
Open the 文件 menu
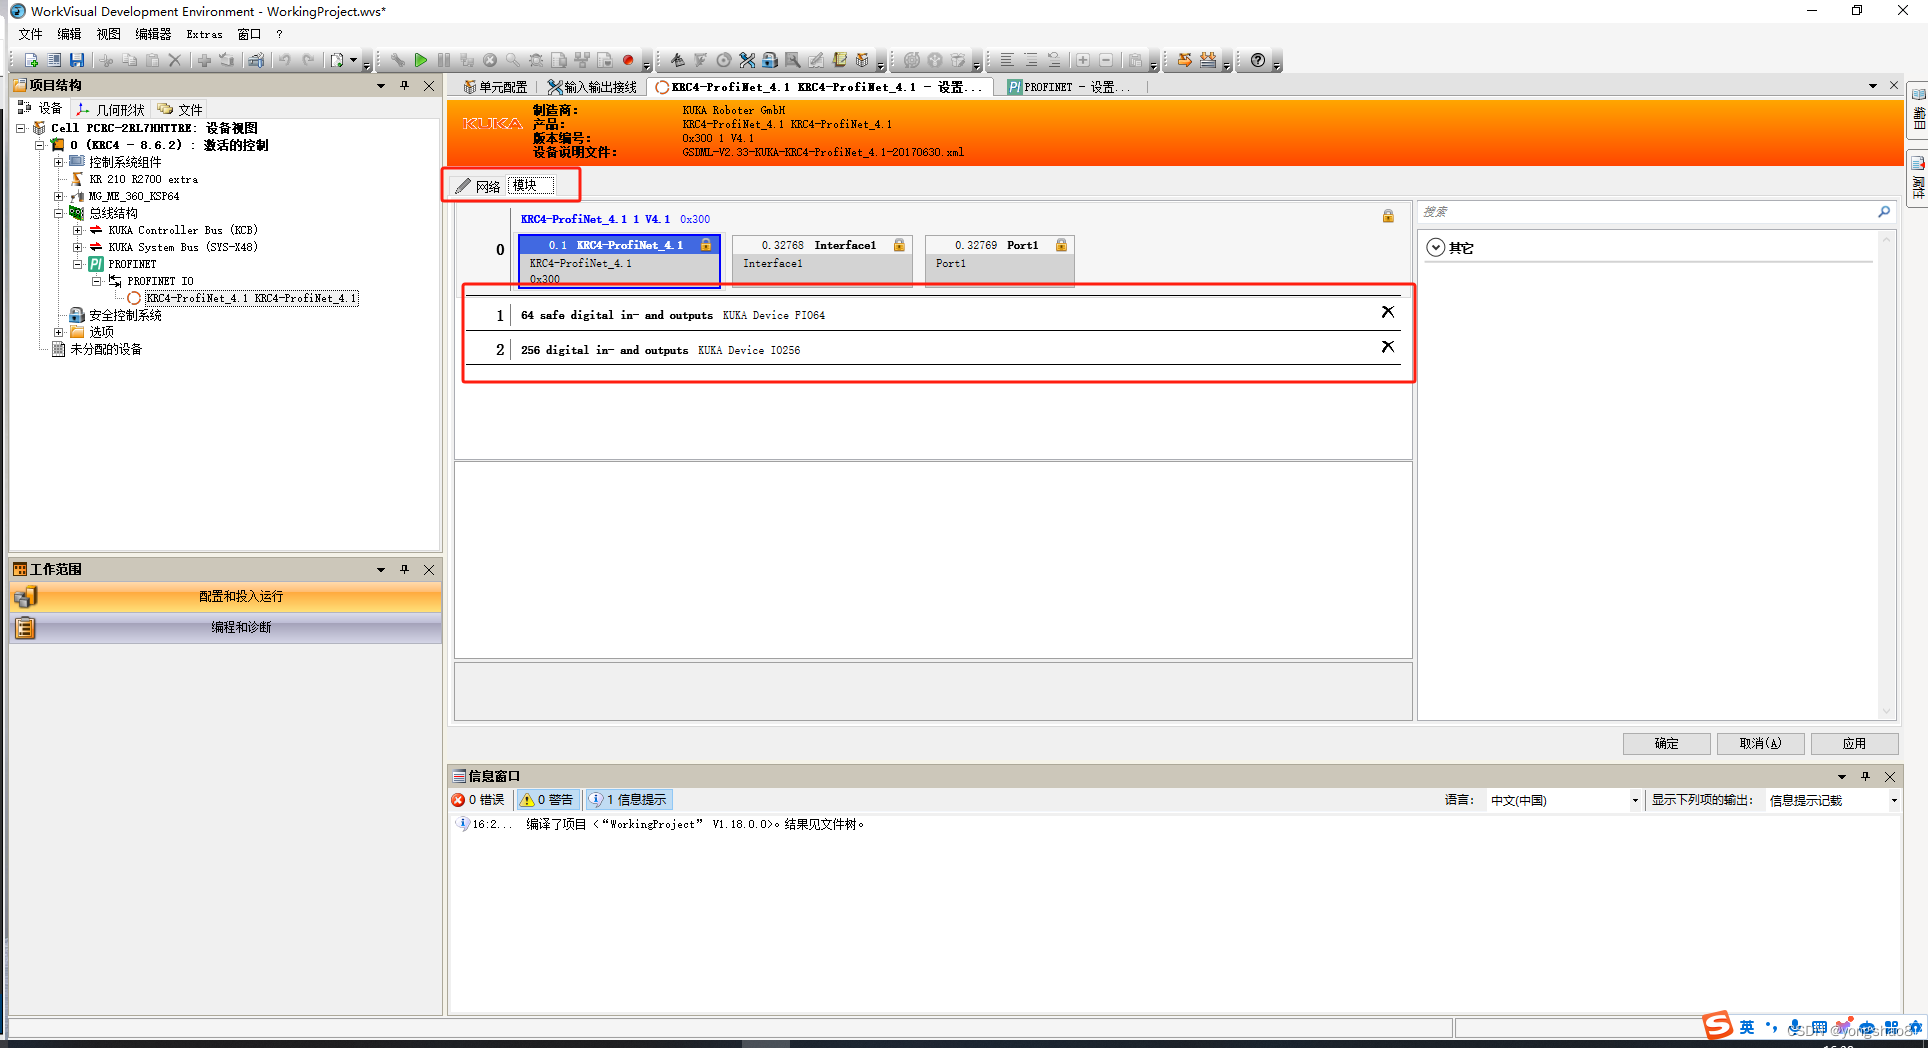click(x=31, y=34)
